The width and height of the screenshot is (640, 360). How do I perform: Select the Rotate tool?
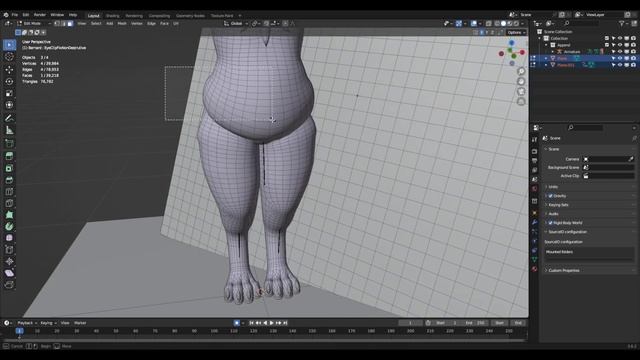[9, 81]
